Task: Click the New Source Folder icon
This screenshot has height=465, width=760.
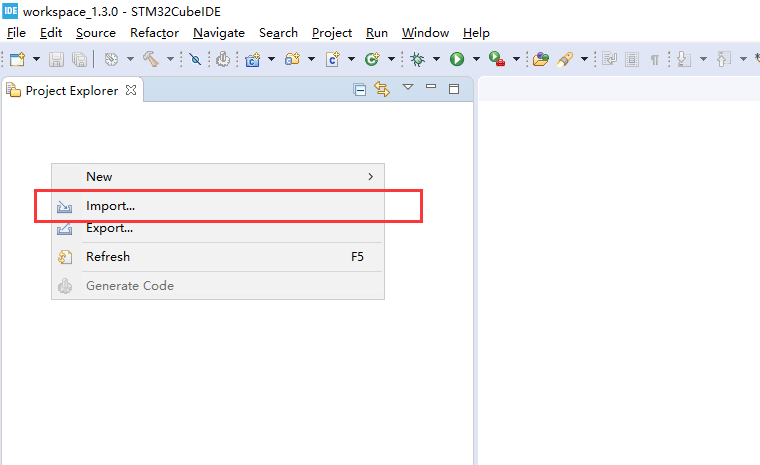Action: pyautogui.click(x=292, y=59)
